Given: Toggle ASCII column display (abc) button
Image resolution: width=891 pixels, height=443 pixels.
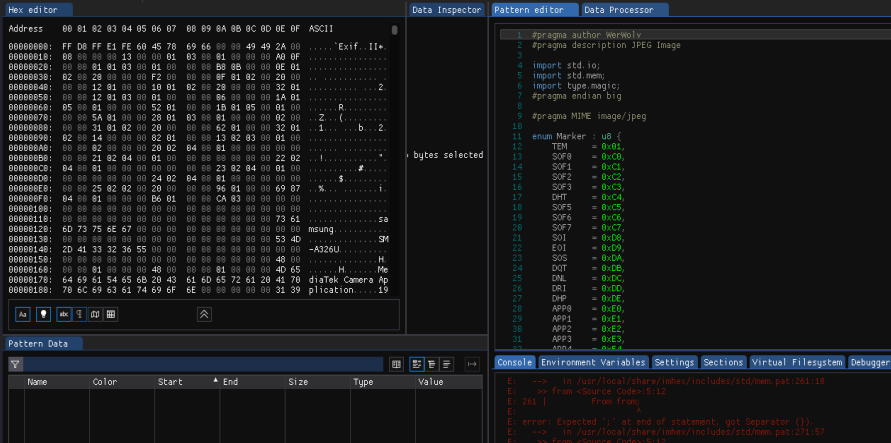Looking at the screenshot, I should coord(64,314).
